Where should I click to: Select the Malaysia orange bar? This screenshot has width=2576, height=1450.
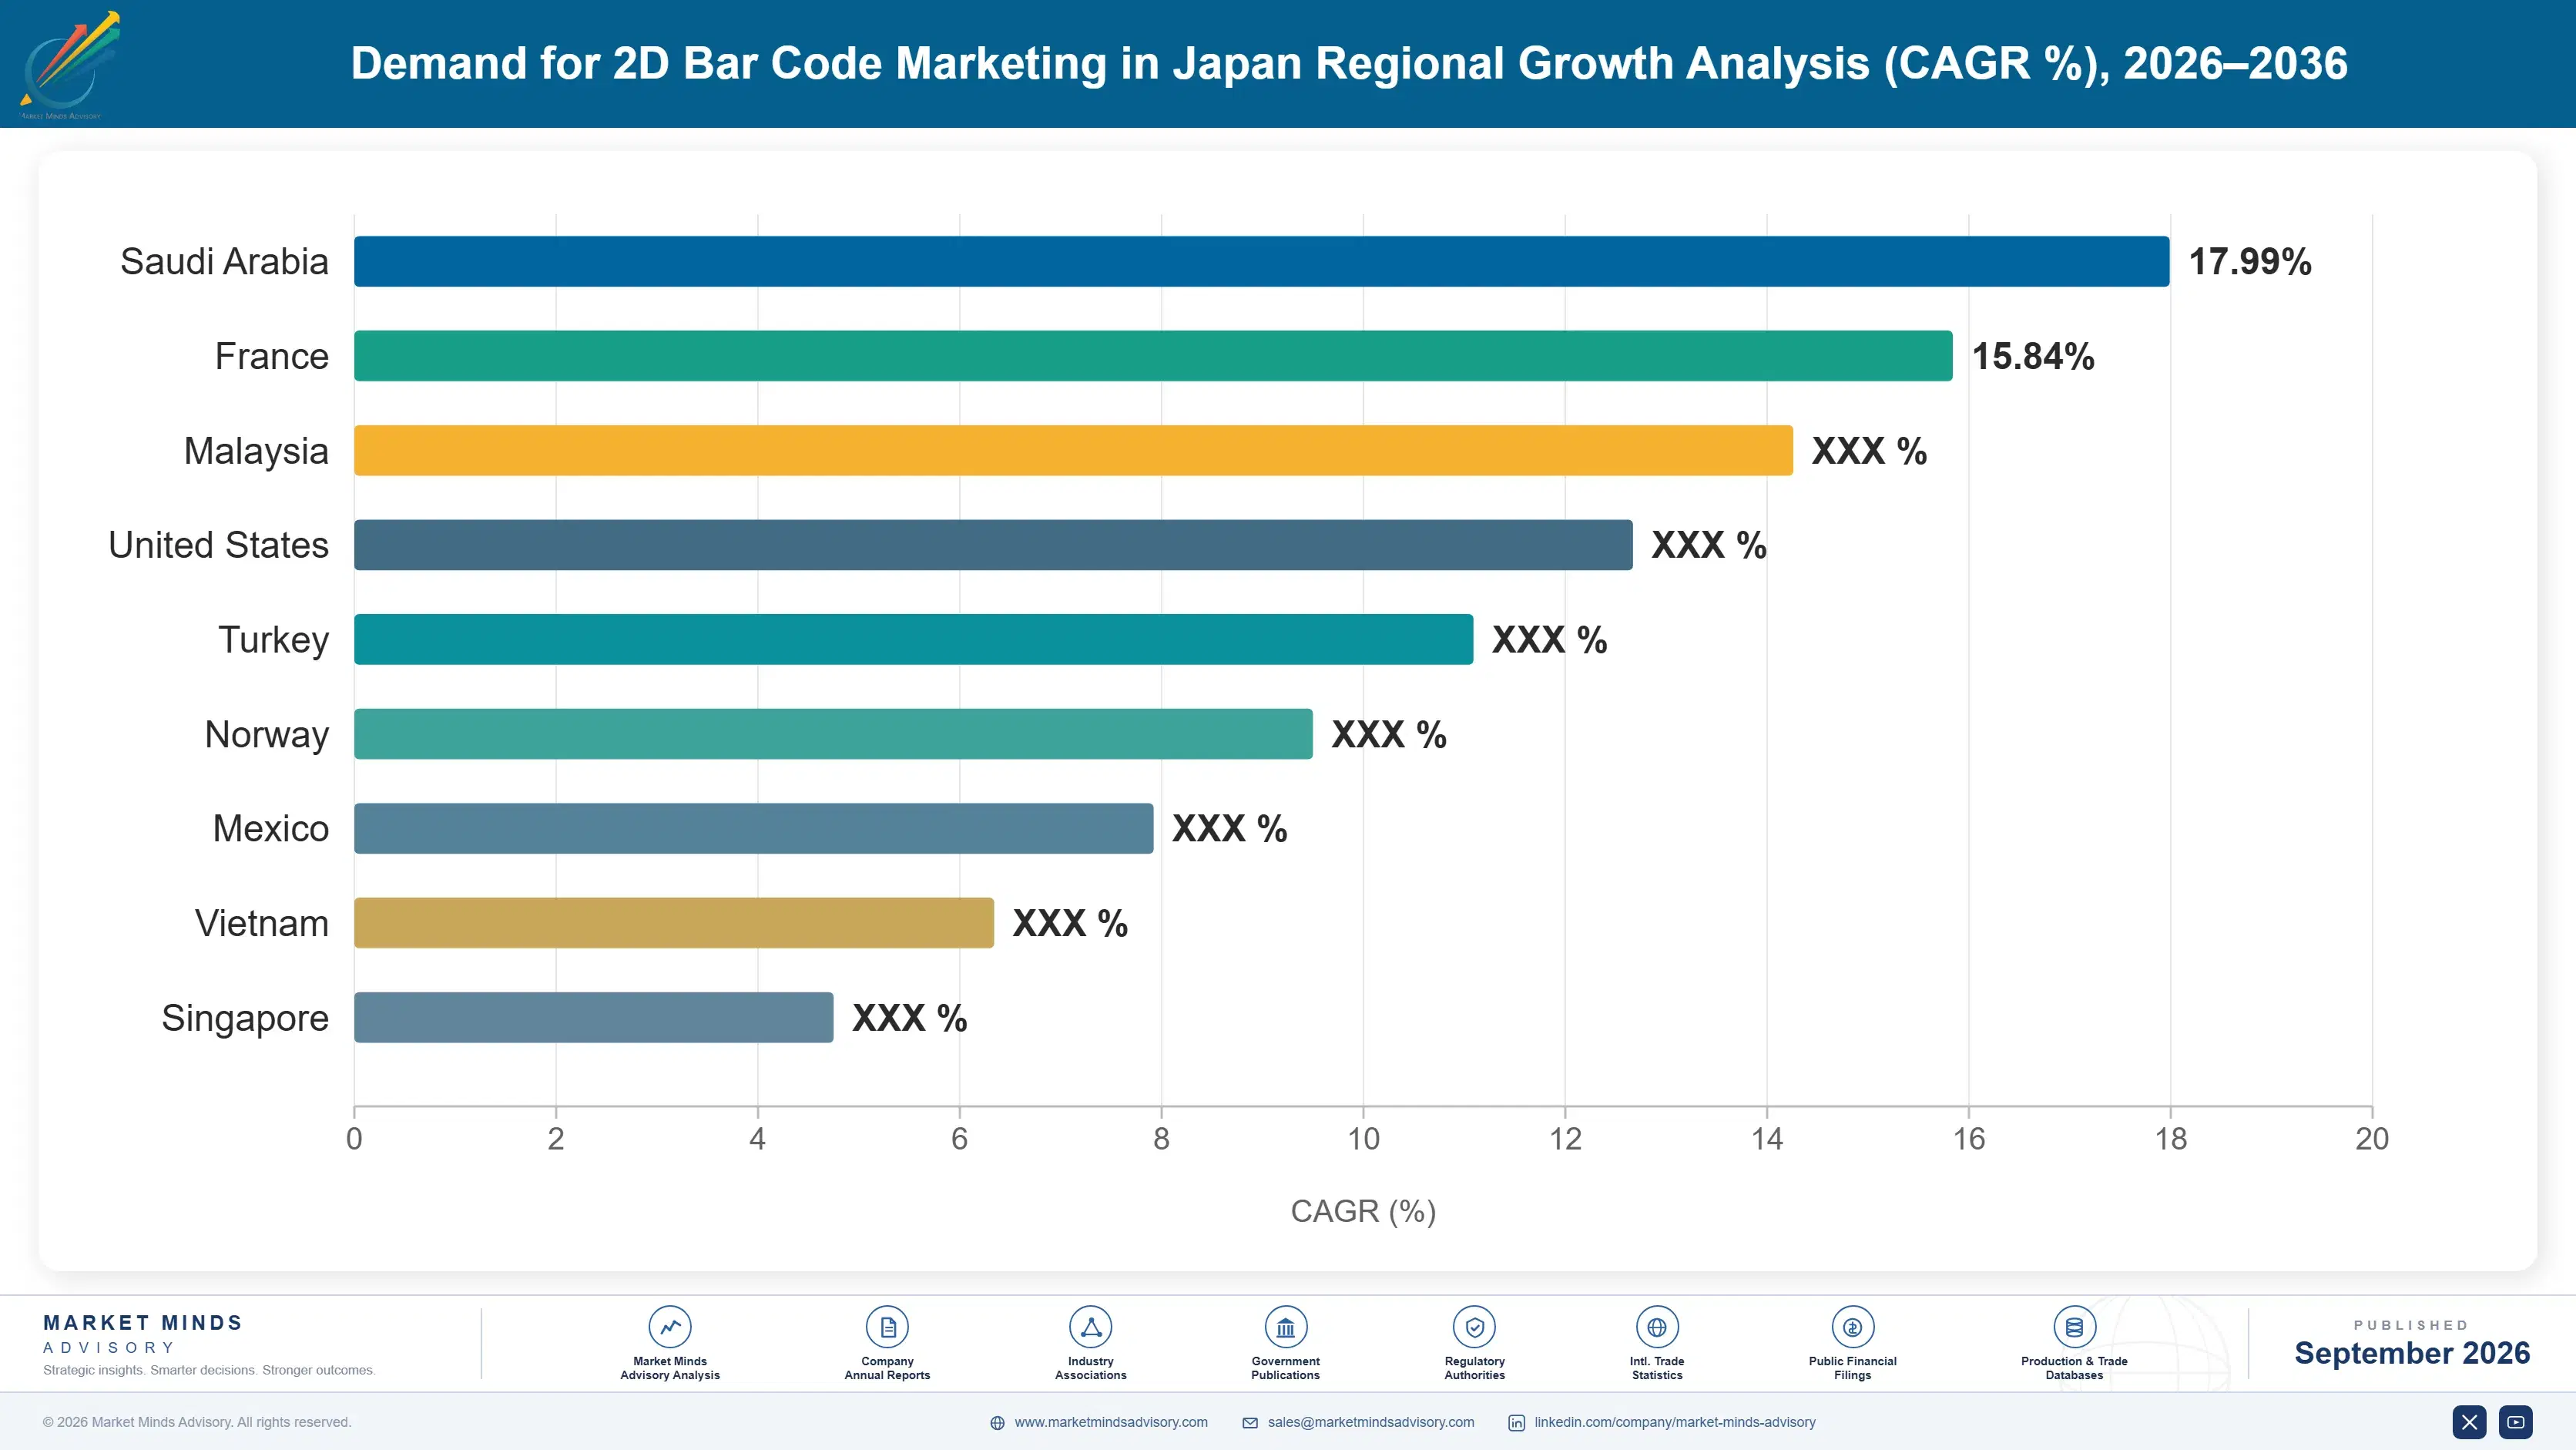click(1073, 450)
